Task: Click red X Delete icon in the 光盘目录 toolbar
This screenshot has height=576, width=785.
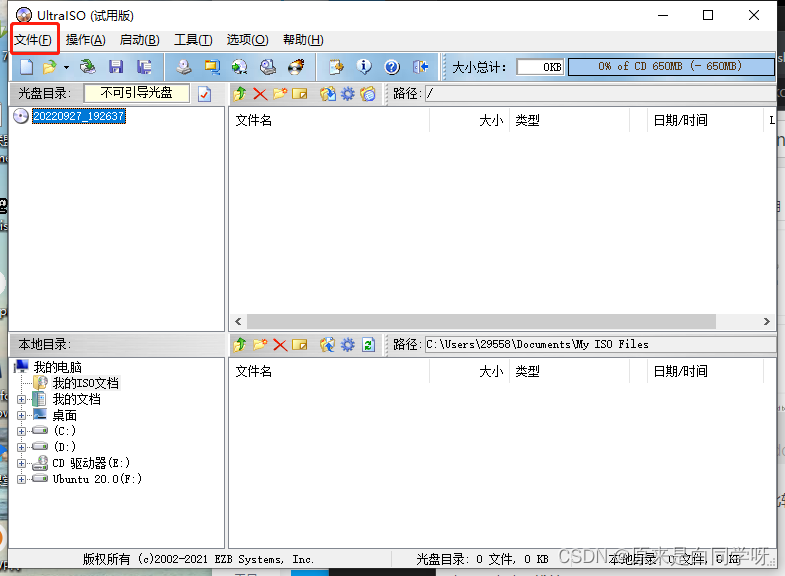Action: click(260, 94)
